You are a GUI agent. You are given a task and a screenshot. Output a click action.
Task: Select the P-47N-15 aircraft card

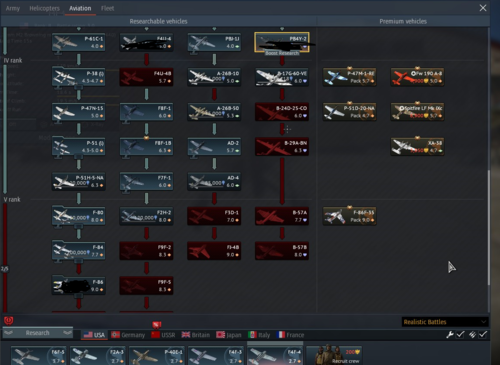point(79,112)
